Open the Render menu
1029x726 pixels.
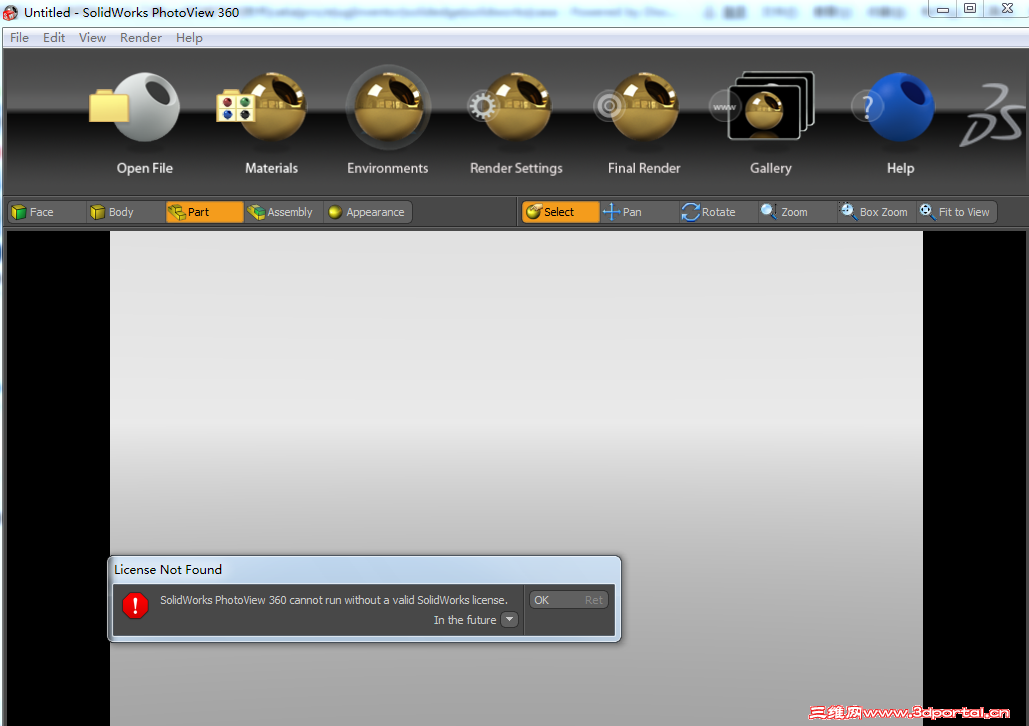[x=140, y=38]
